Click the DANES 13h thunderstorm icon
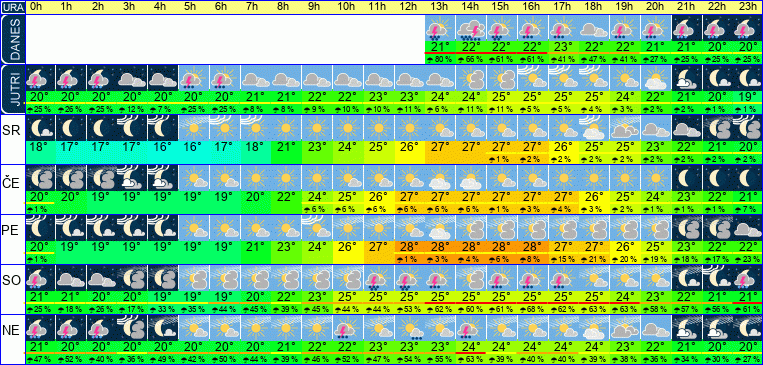The image size is (763, 365). pyautogui.click(x=440, y=28)
